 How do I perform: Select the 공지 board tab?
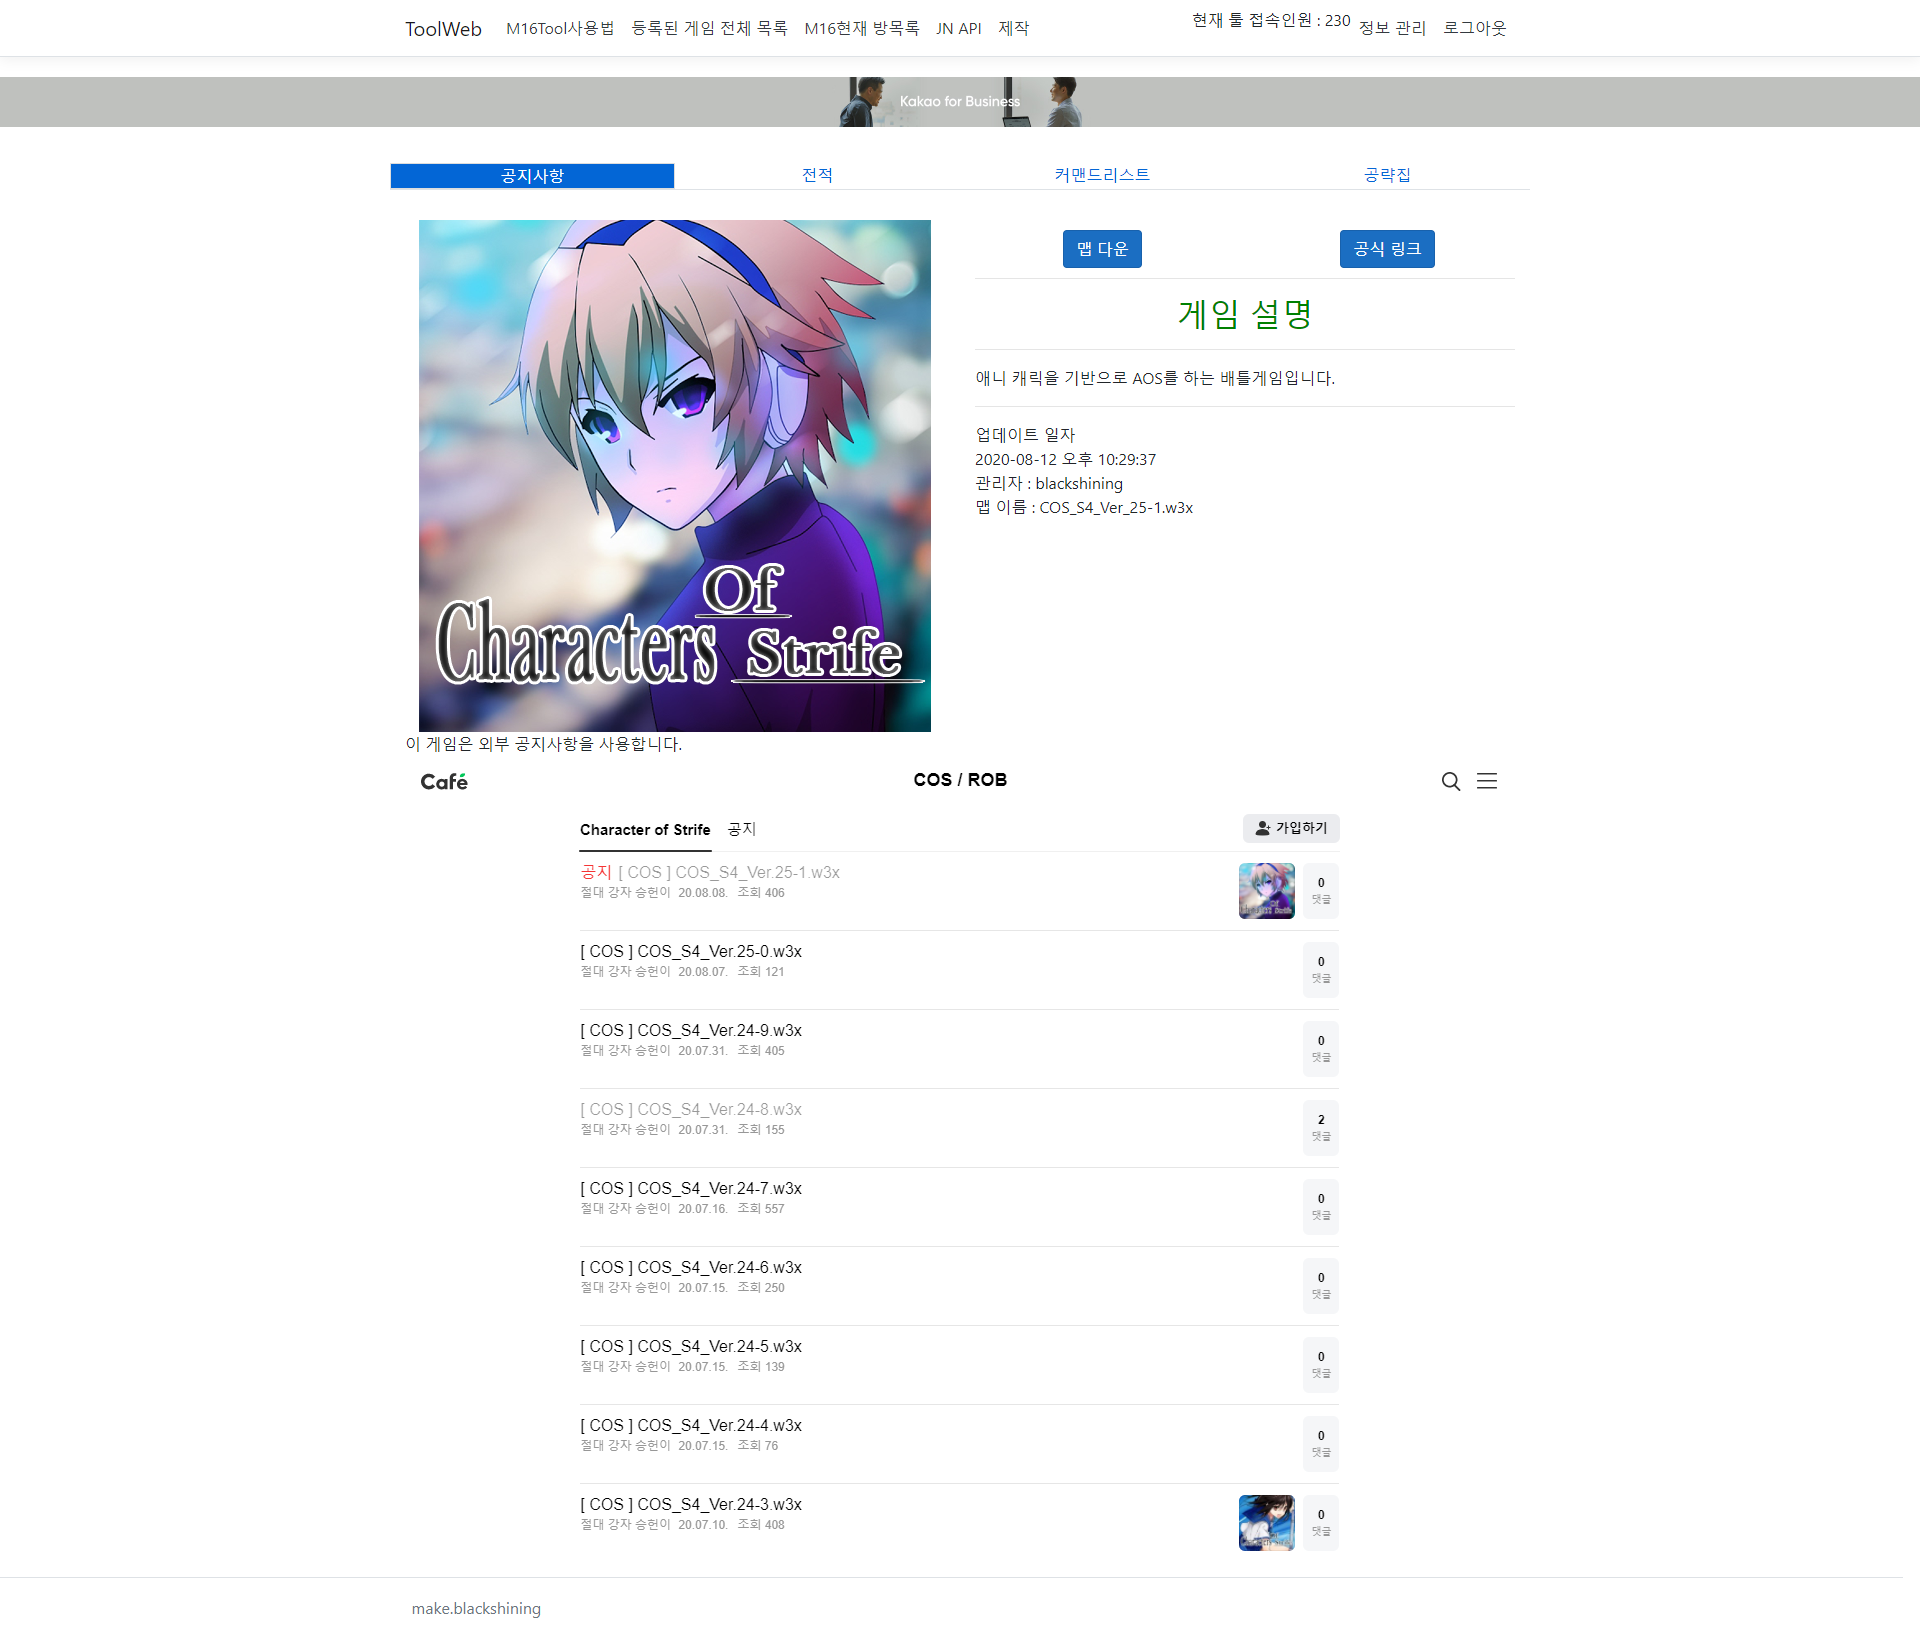click(x=742, y=829)
